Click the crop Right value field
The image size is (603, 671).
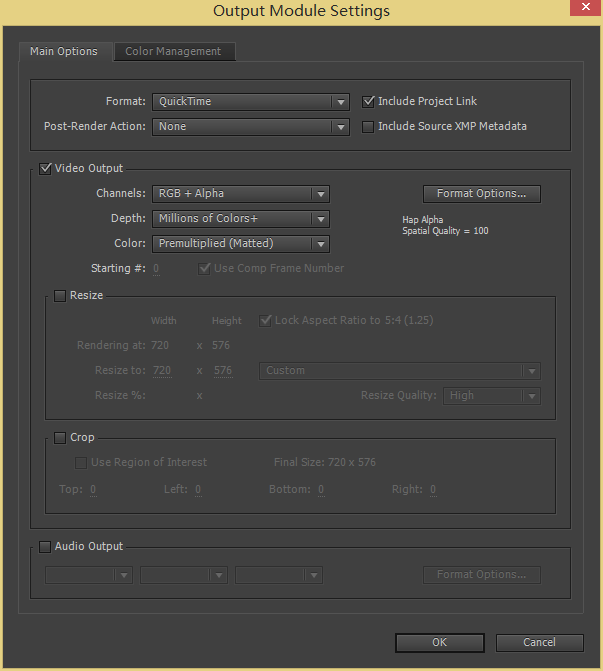pyautogui.click(x=433, y=490)
